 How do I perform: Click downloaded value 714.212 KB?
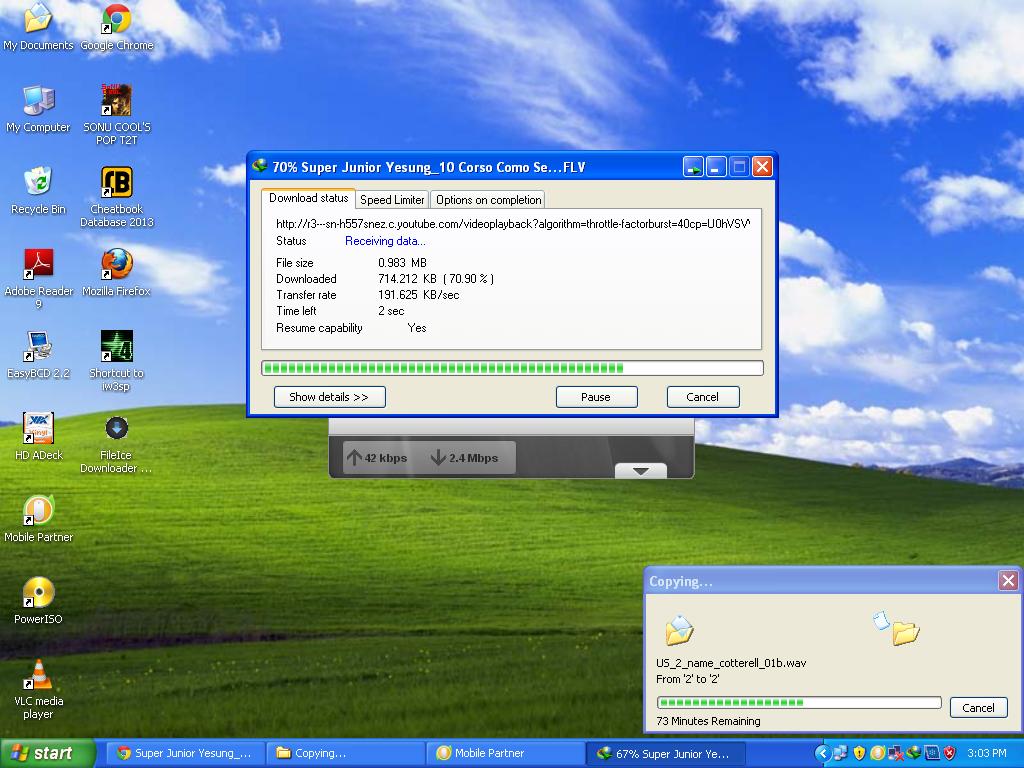click(407, 279)
